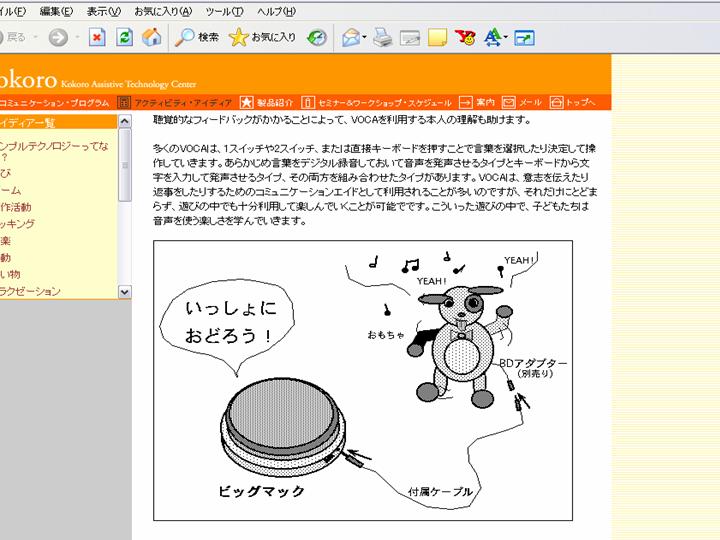Open the お気に入り(A) menu

(163, 11)
